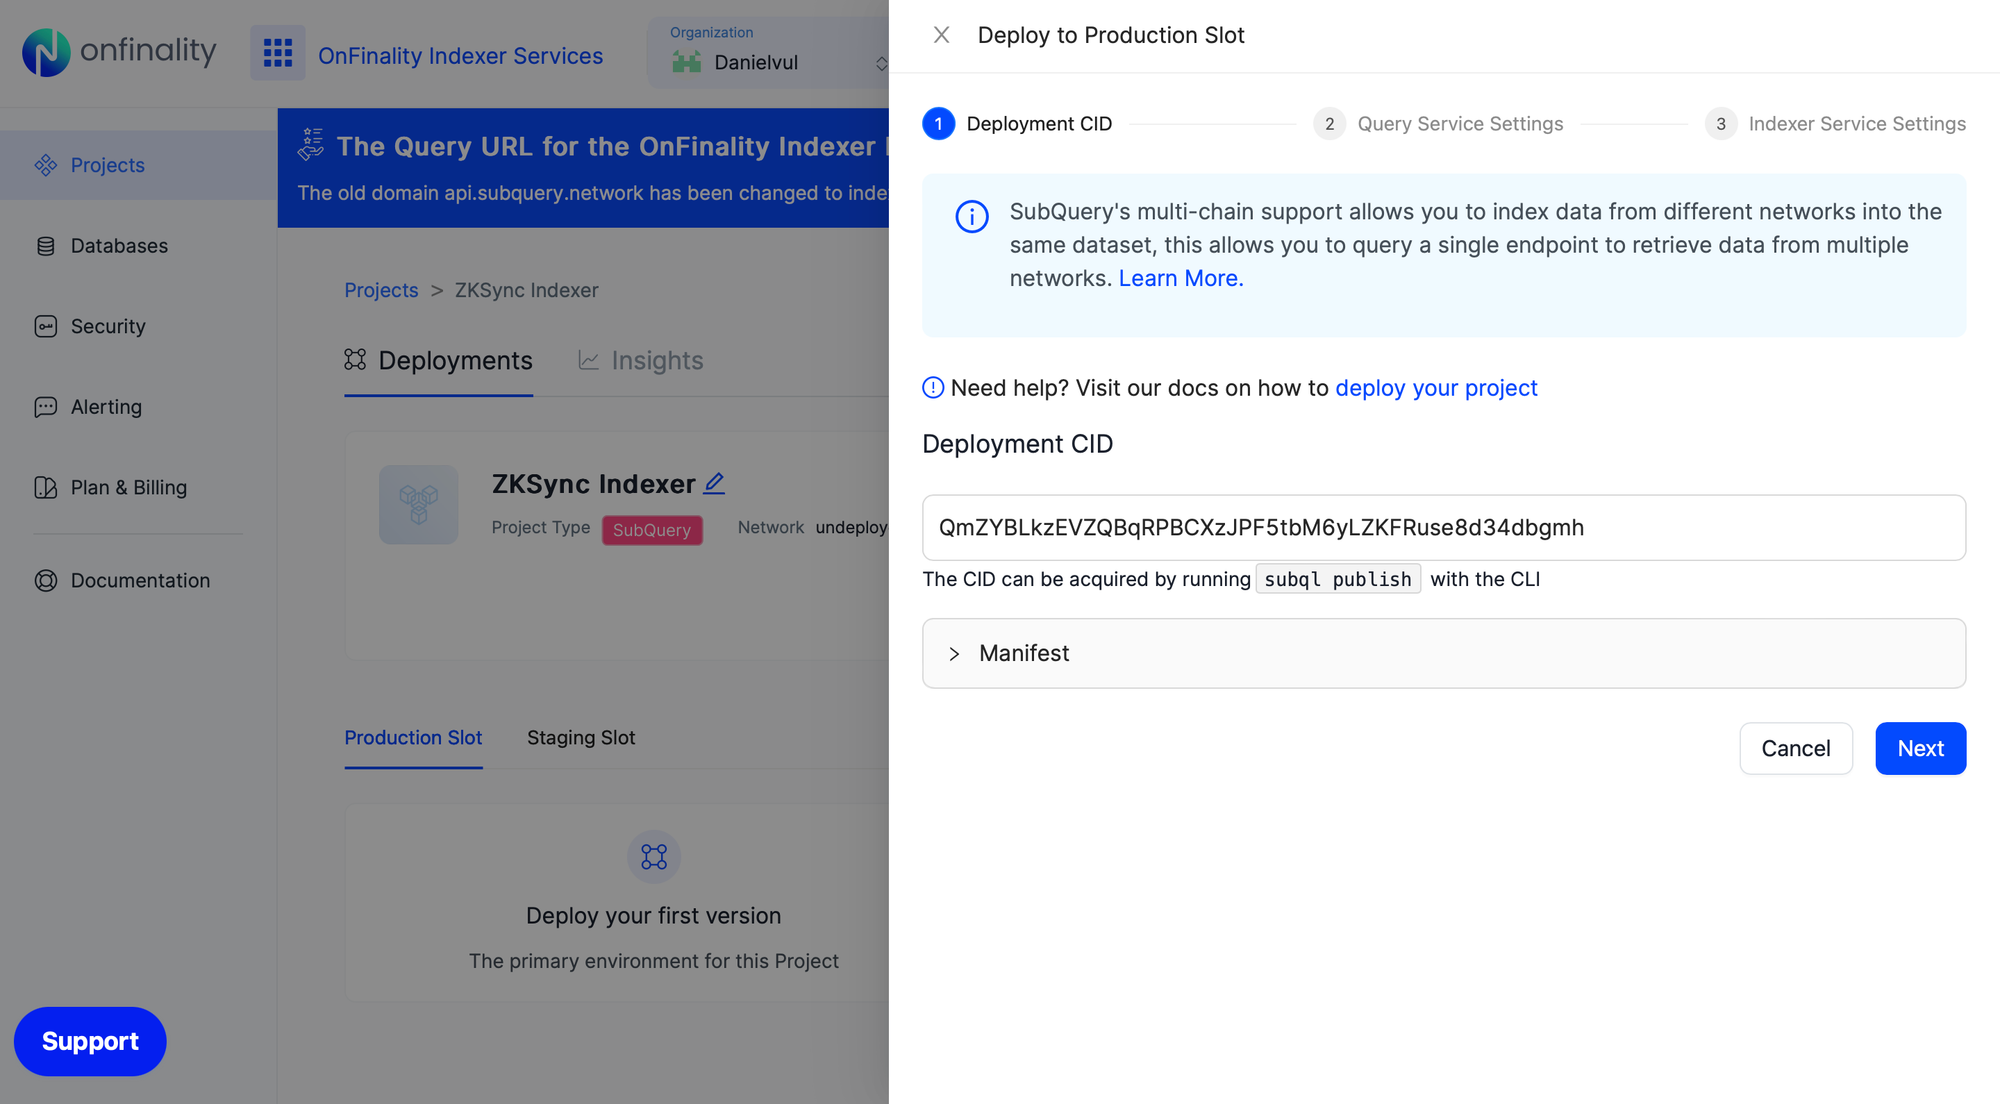Click the Documentation lifebuoy icon

pos(46,581)
